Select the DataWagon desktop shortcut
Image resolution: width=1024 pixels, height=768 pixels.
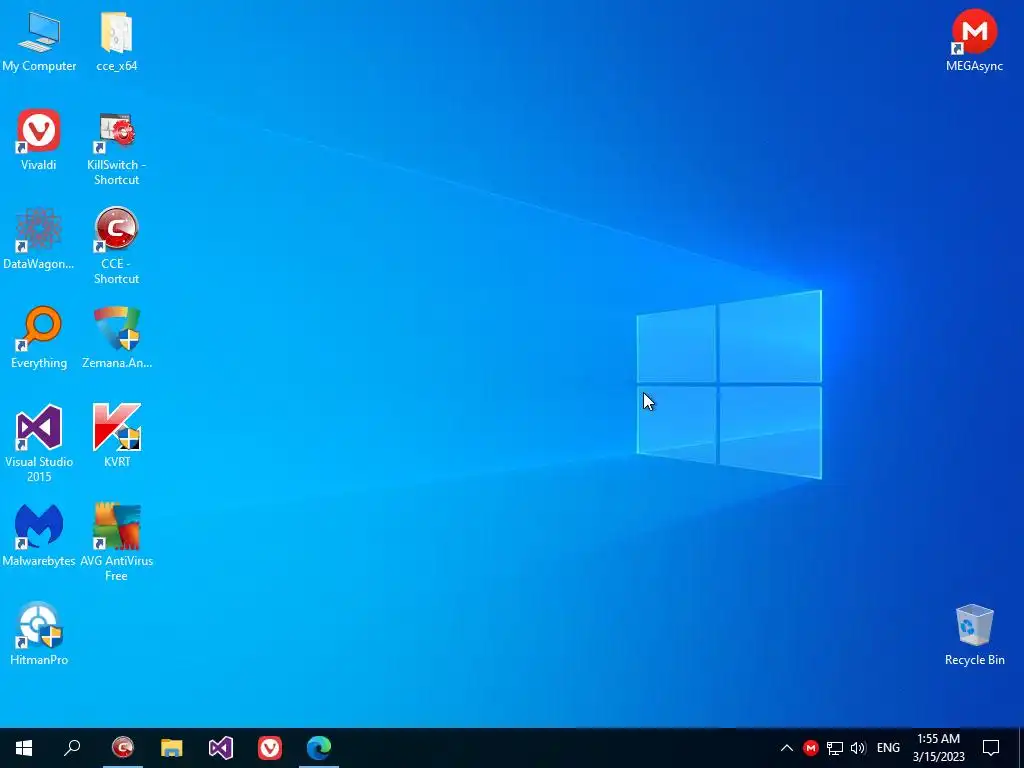click(x=39, y=238)
